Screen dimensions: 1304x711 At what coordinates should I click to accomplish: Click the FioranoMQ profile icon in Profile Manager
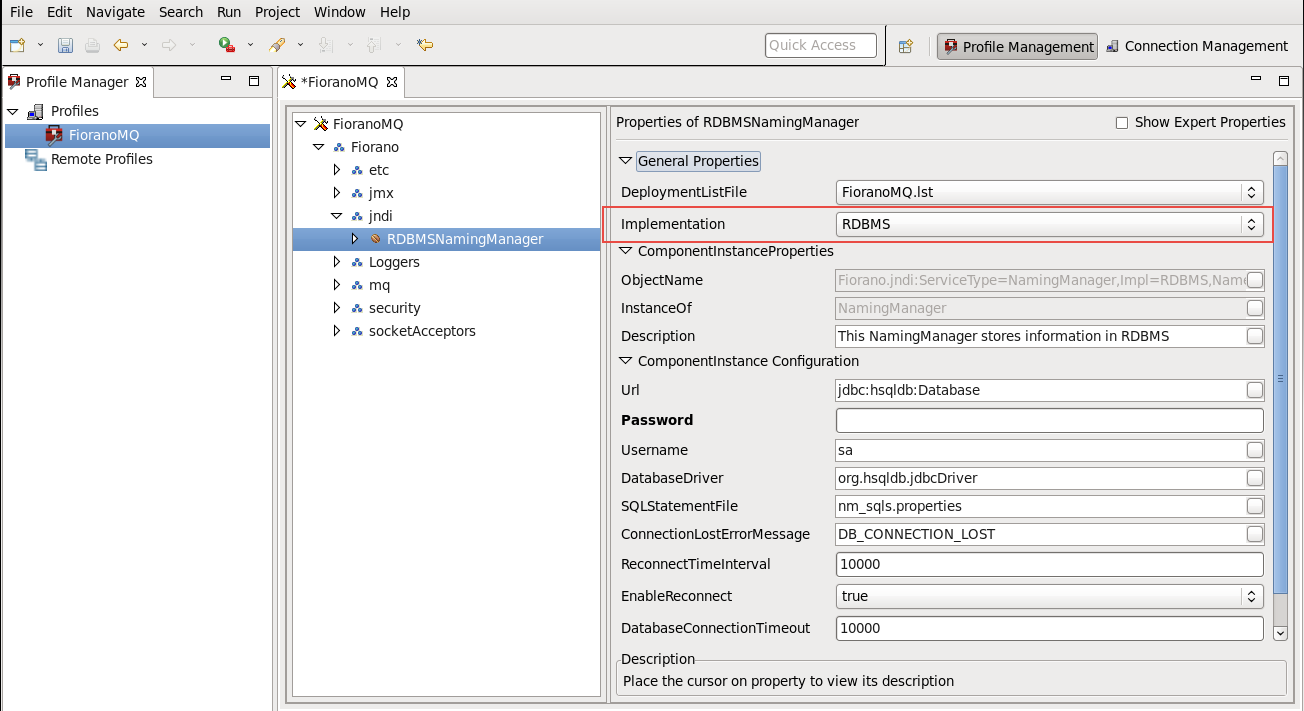(x=54, y=135)
